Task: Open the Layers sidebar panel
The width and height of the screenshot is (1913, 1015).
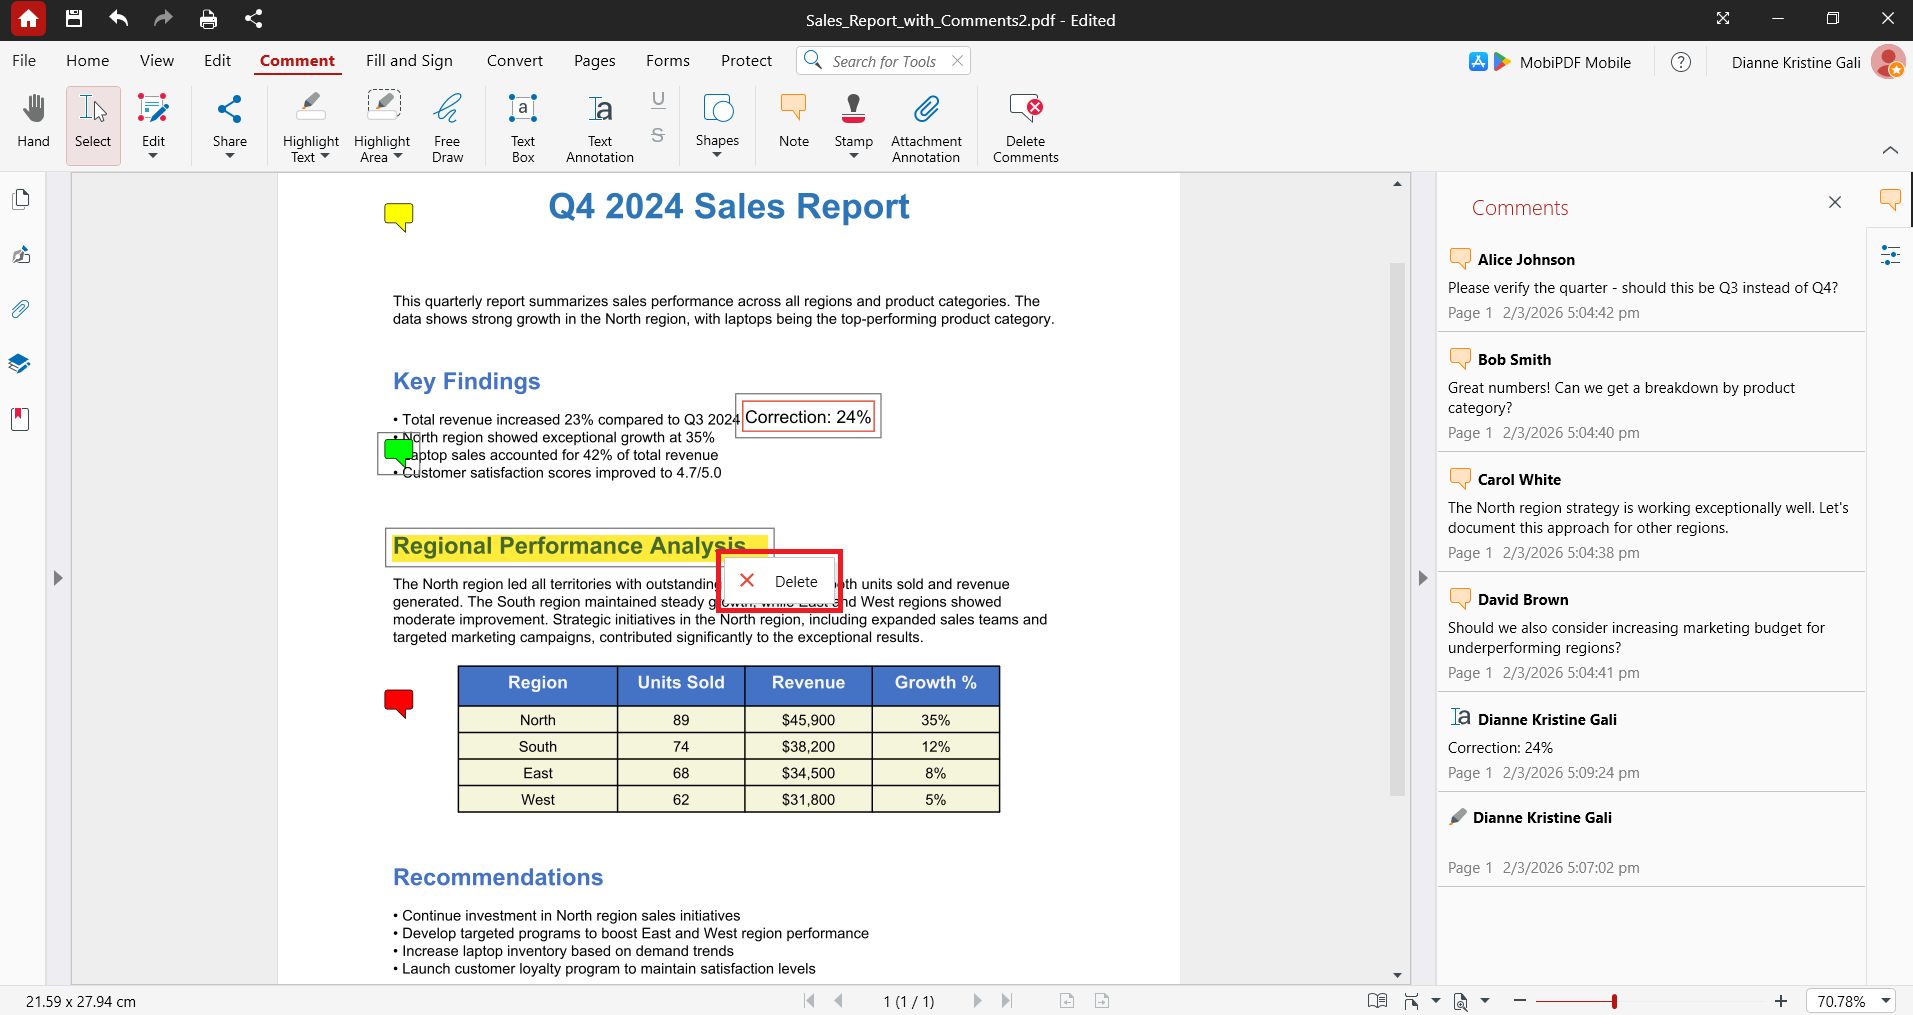Action: pyautogui.click(x=20, y=363)
